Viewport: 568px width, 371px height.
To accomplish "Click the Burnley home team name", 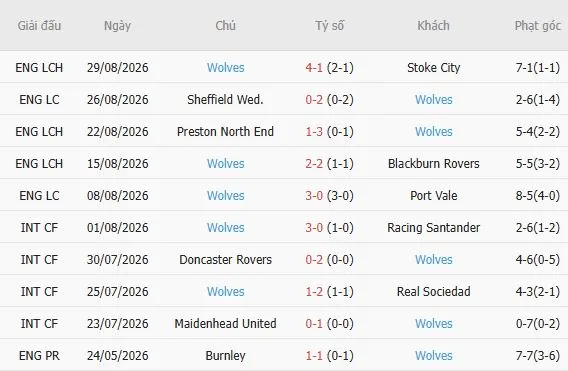I will click(225, 355).
